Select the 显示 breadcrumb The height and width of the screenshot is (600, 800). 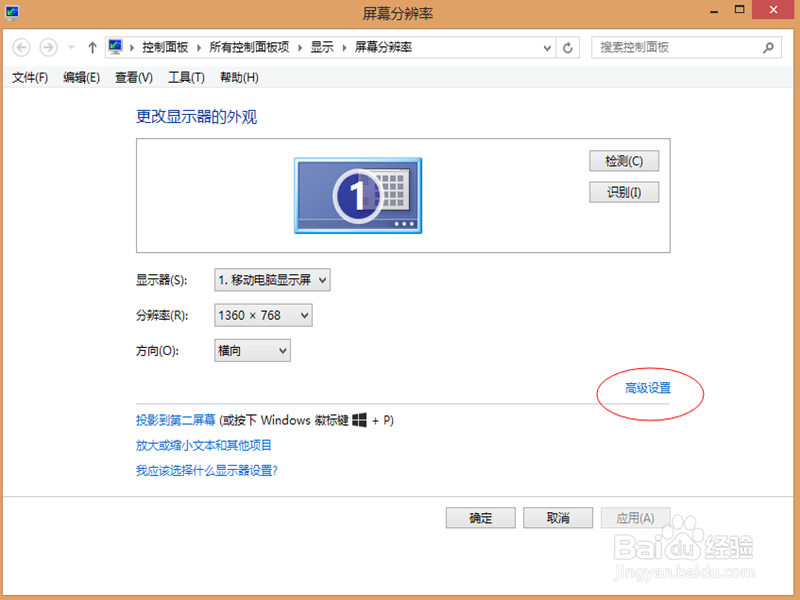coord(322,47)
